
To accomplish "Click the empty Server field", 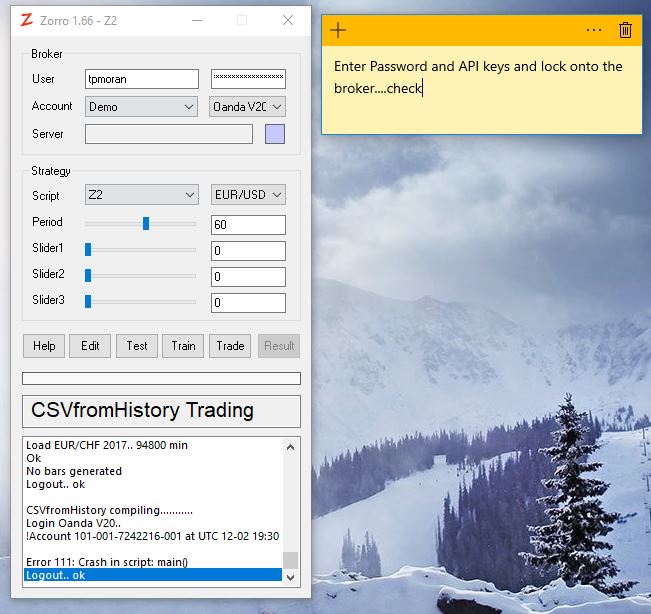I will (x=169, y=134).
